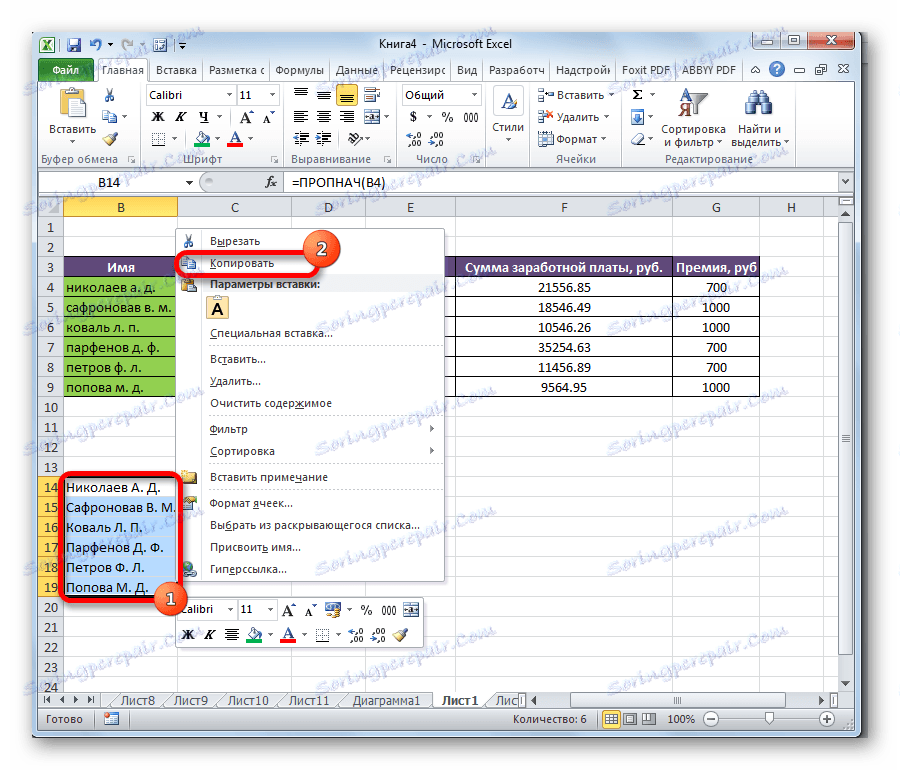Viewport: 900px width, 770px height.
Task: Click the formula bar input field
Action: pos(562,182)
